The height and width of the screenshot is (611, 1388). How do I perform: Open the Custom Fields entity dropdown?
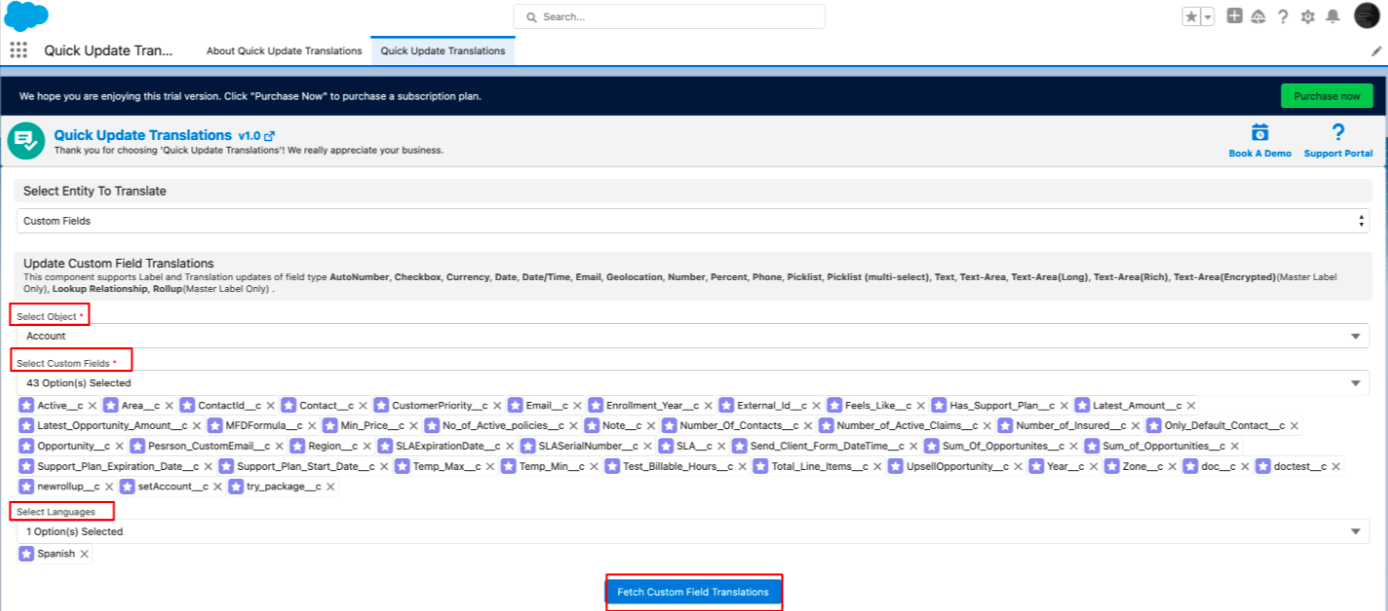693,221
